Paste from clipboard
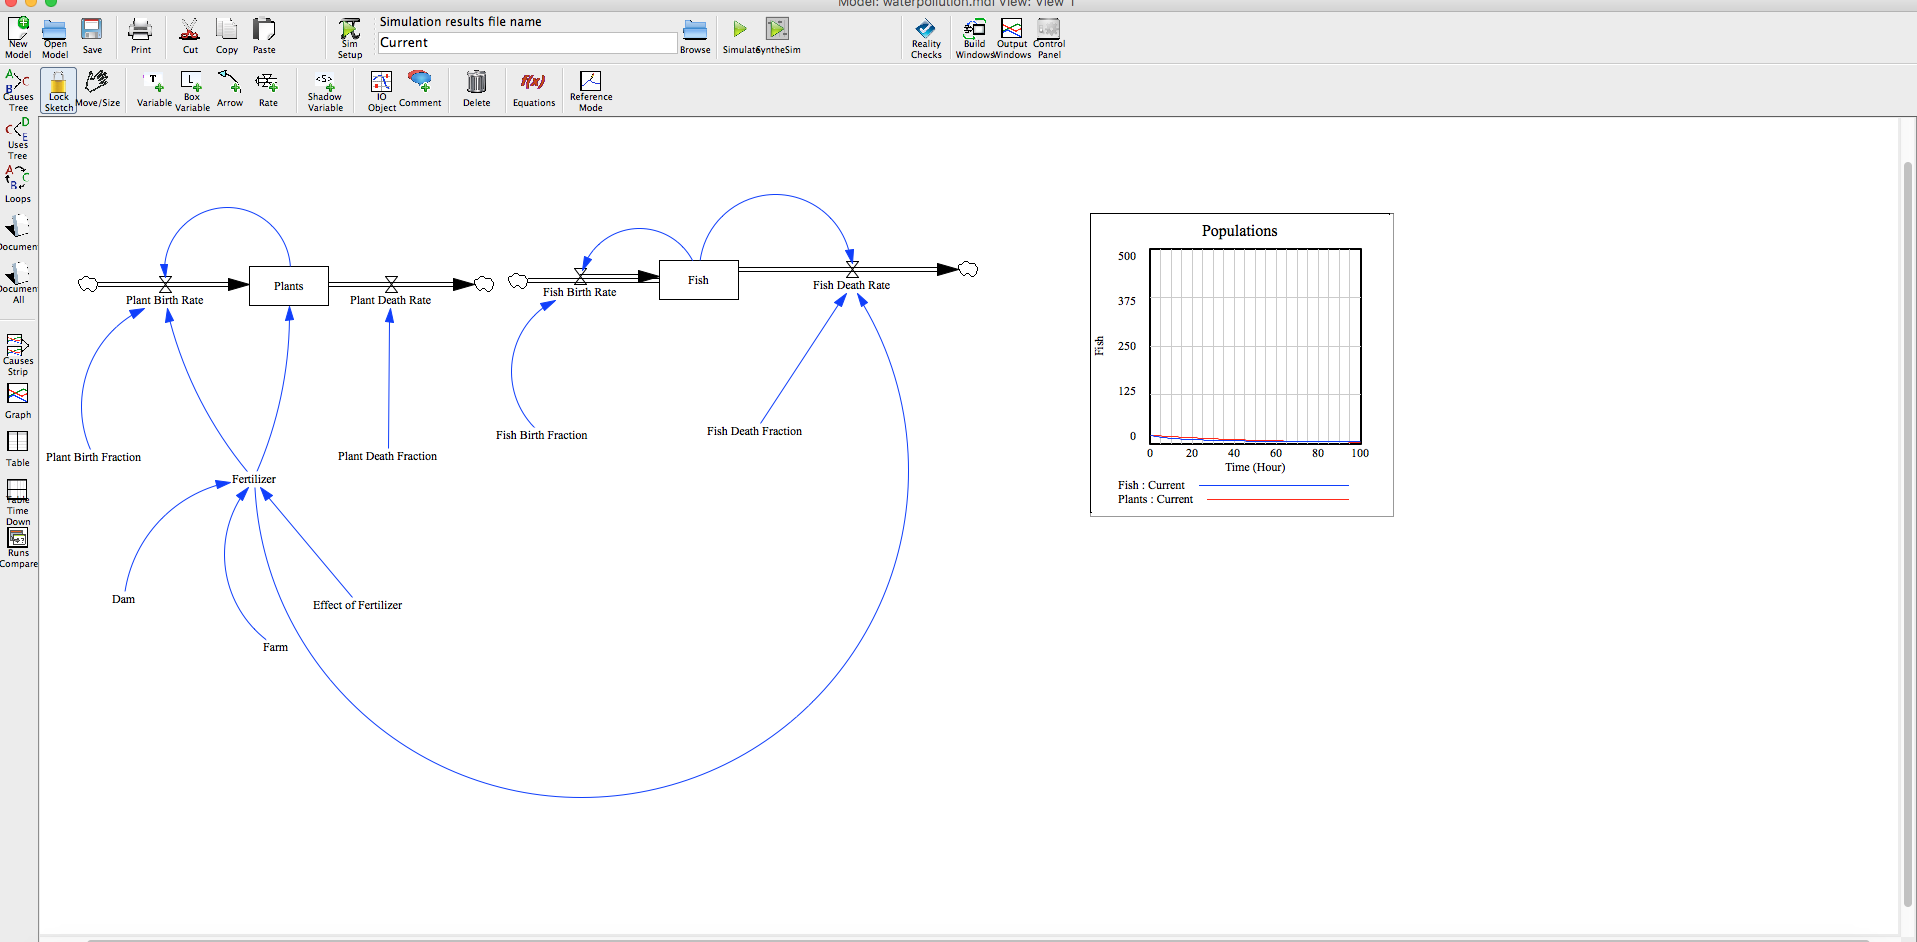1917x942 pixels. (264, 36)
